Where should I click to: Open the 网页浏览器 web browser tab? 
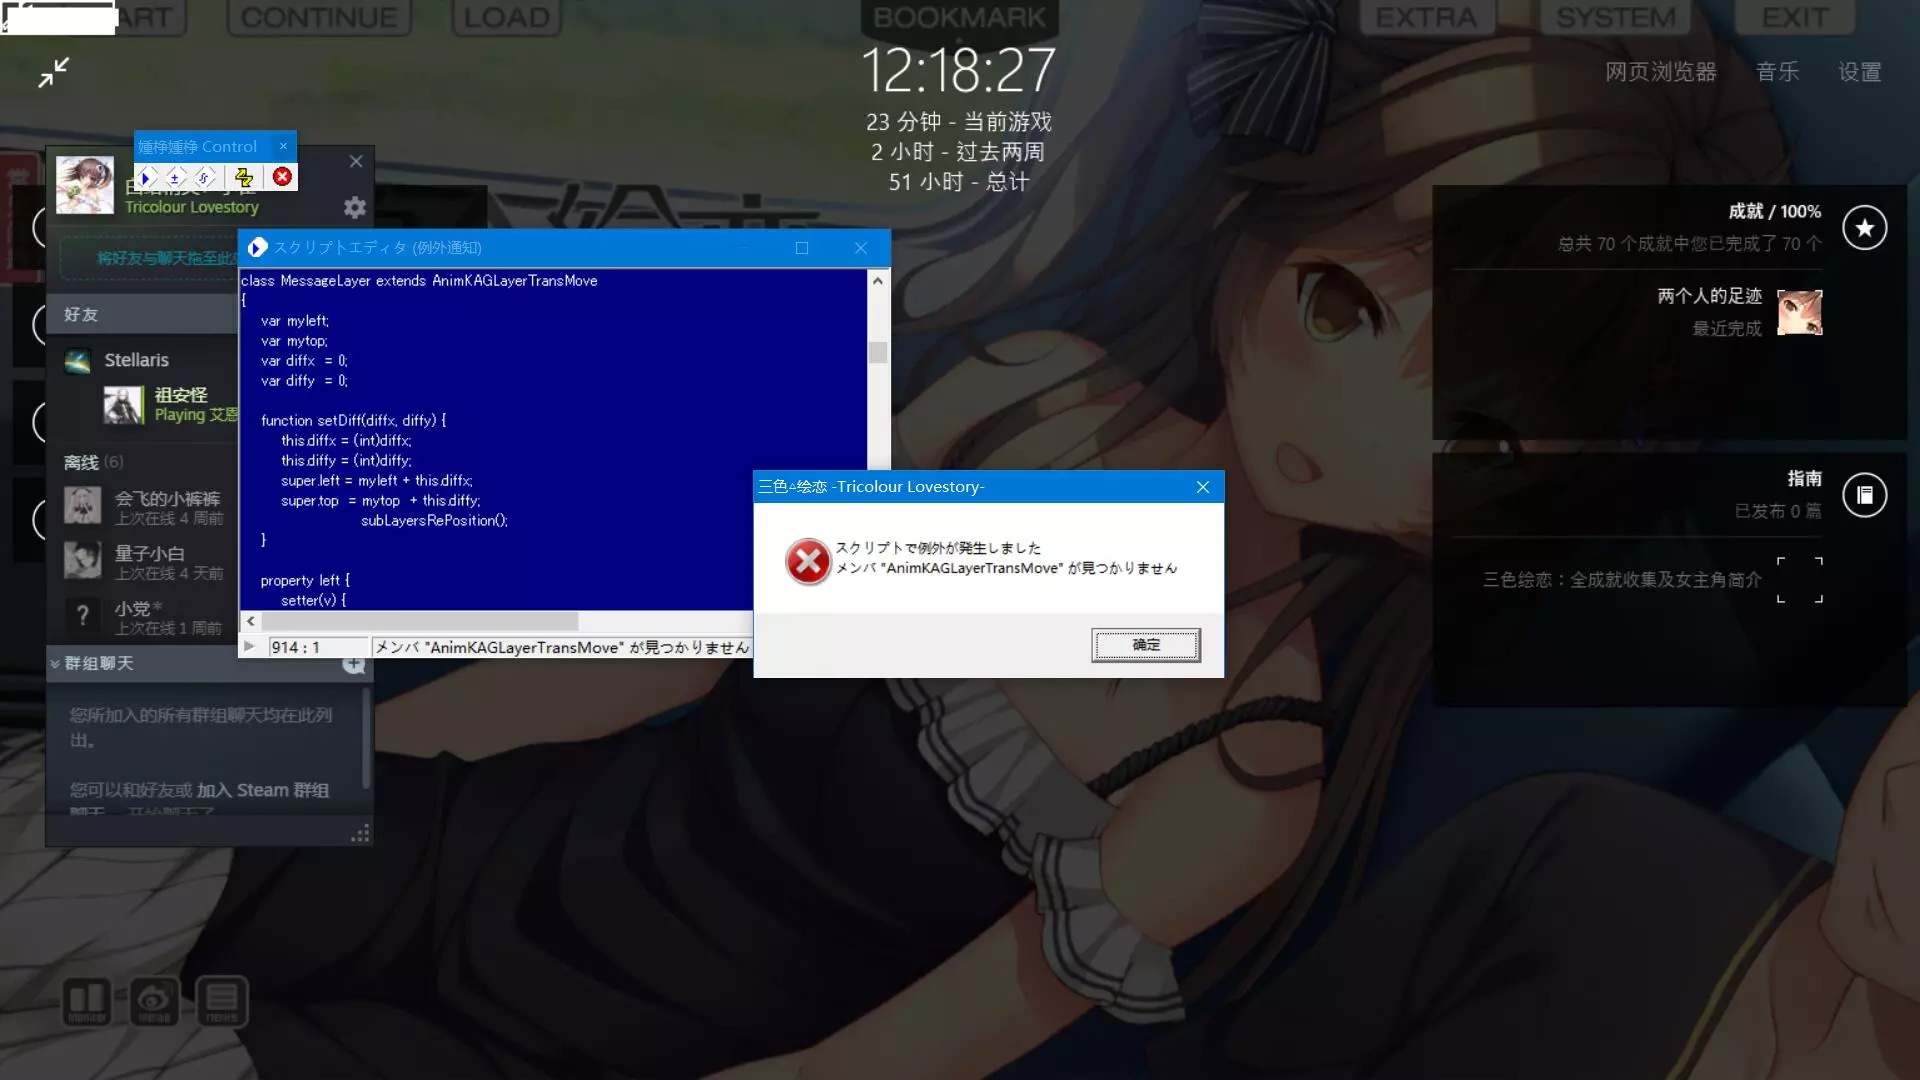click(1660, 72)
